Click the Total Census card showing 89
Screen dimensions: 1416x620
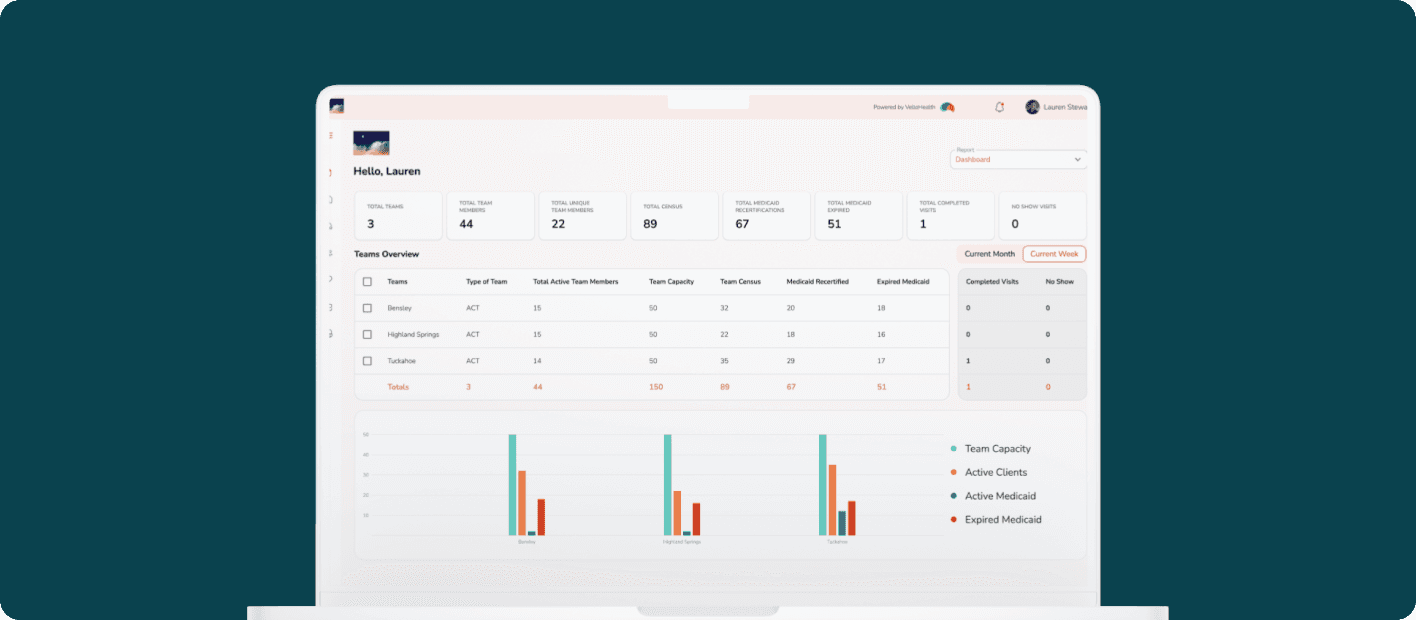[x=674, y=215]
